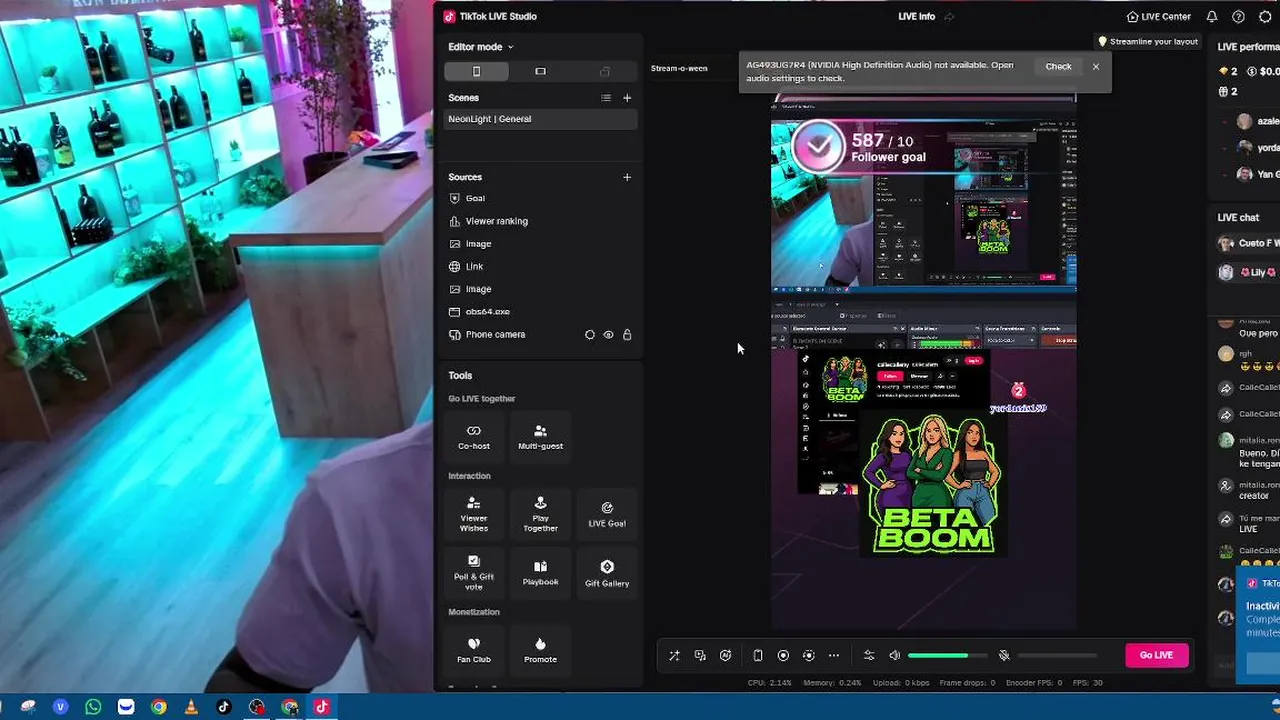Dismiss the NVIDIA audio unavailable notification
This screenshot has width=1280, height=720.
point(1096,67)
